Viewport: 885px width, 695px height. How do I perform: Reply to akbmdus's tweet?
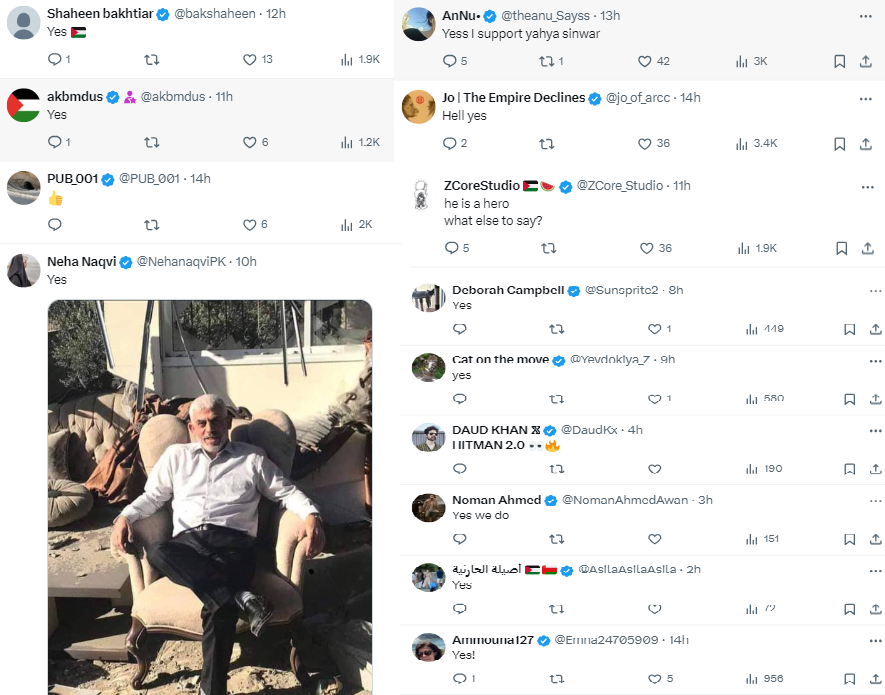(55, 142)
